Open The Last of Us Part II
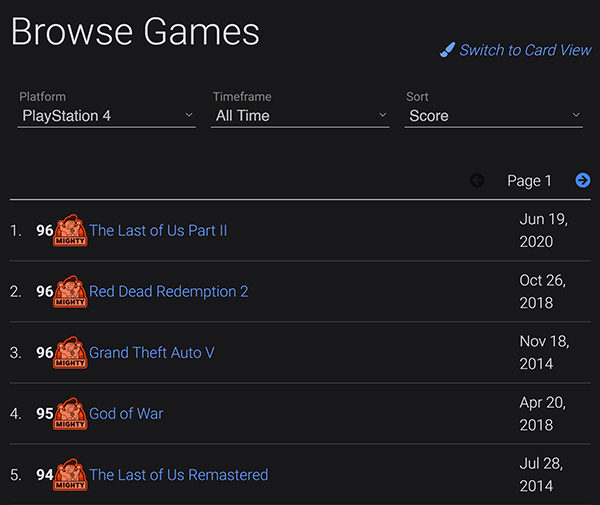Image resolution: width=600 pixels, height=505 pixels. pyautogui.click(x=158, y=231)
